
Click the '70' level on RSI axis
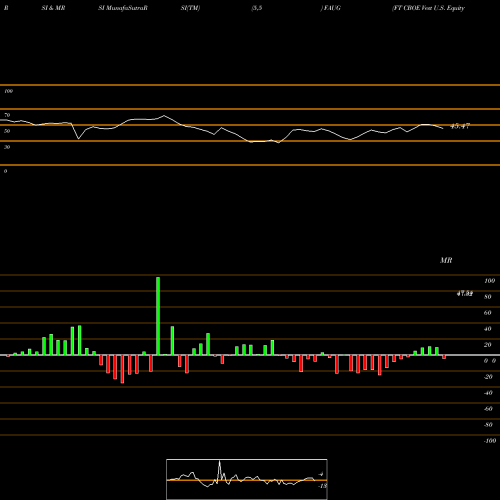(7, 115)
